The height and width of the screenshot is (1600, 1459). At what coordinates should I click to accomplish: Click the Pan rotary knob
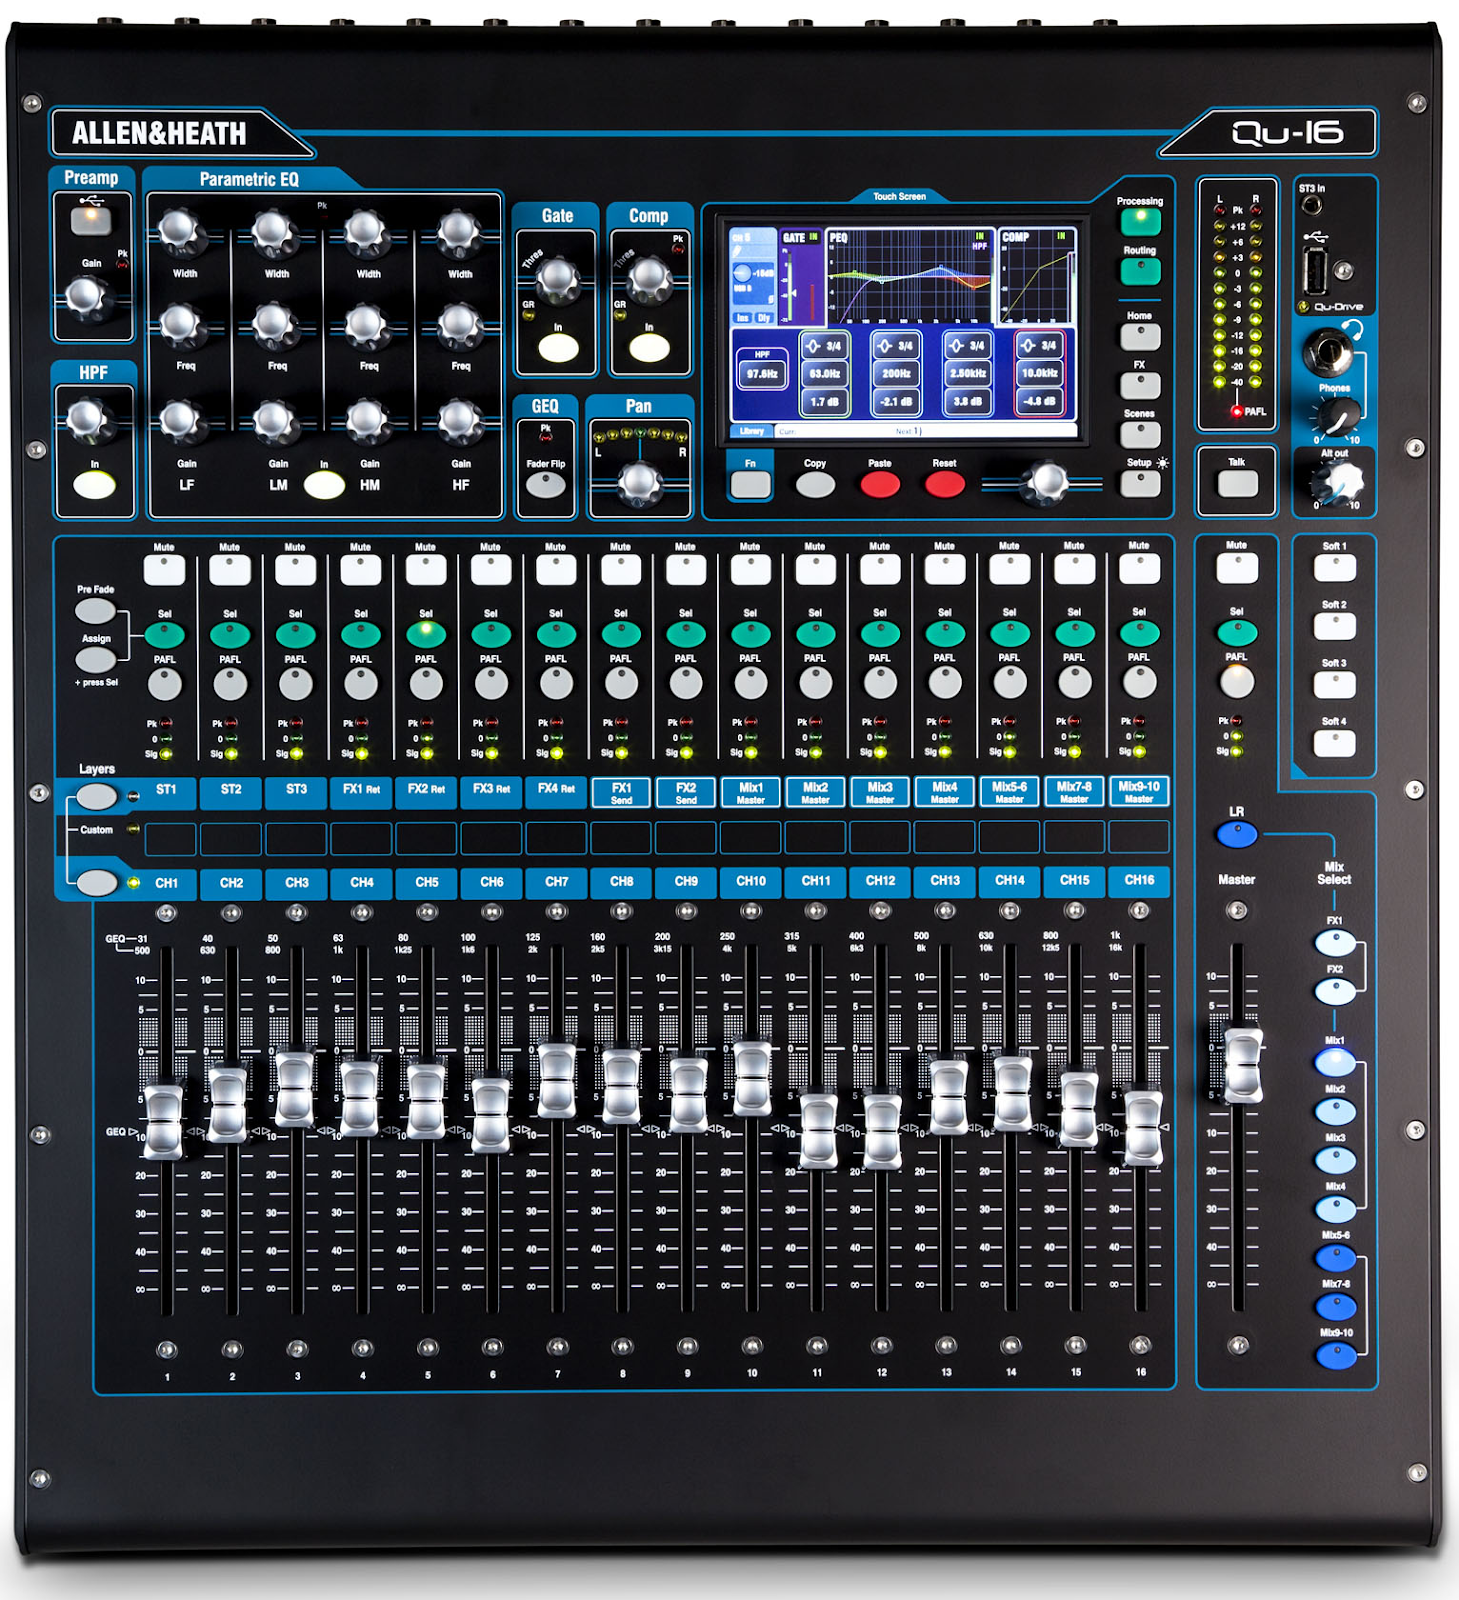coord(640,483)
